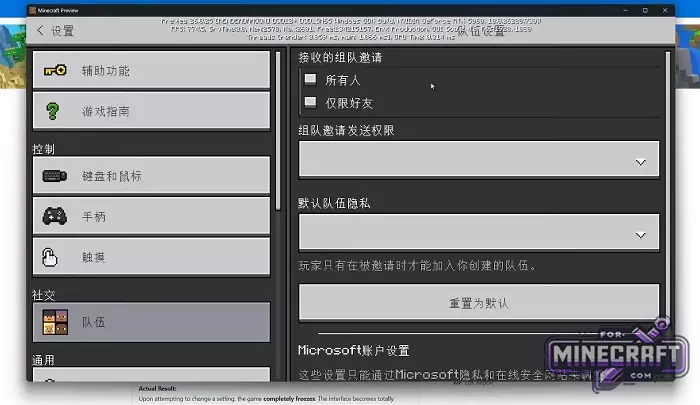Click the 设置 header title text
The width and height of the screenshot is (700, 405).
click(x=62, y=31)
